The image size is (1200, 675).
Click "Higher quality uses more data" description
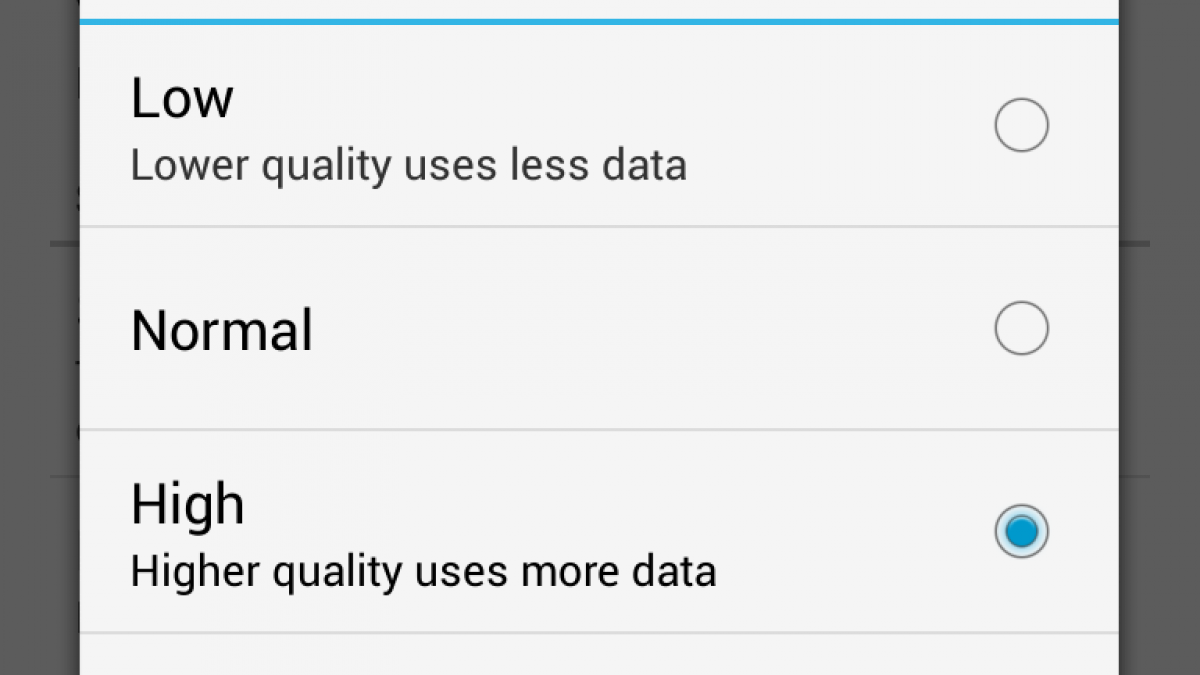(x=423, y=571)
